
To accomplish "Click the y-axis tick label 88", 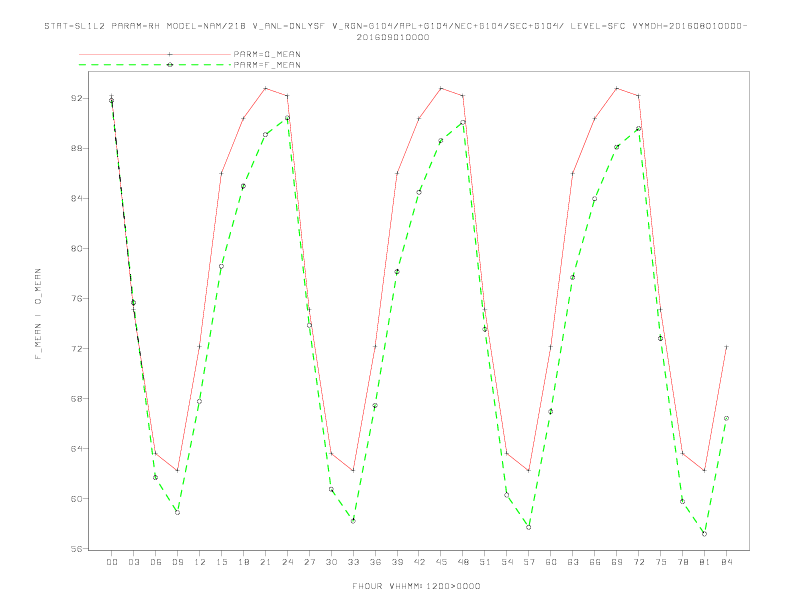I will pyautogui.click(x=77, y=148).
